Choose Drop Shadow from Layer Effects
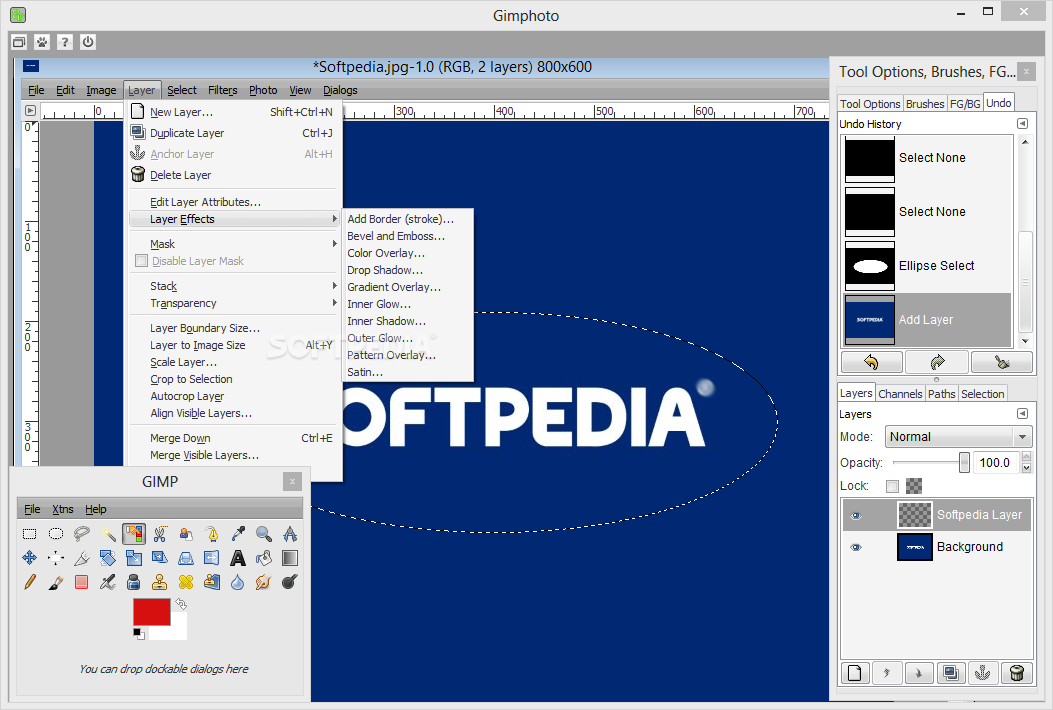 click(385, 270)
